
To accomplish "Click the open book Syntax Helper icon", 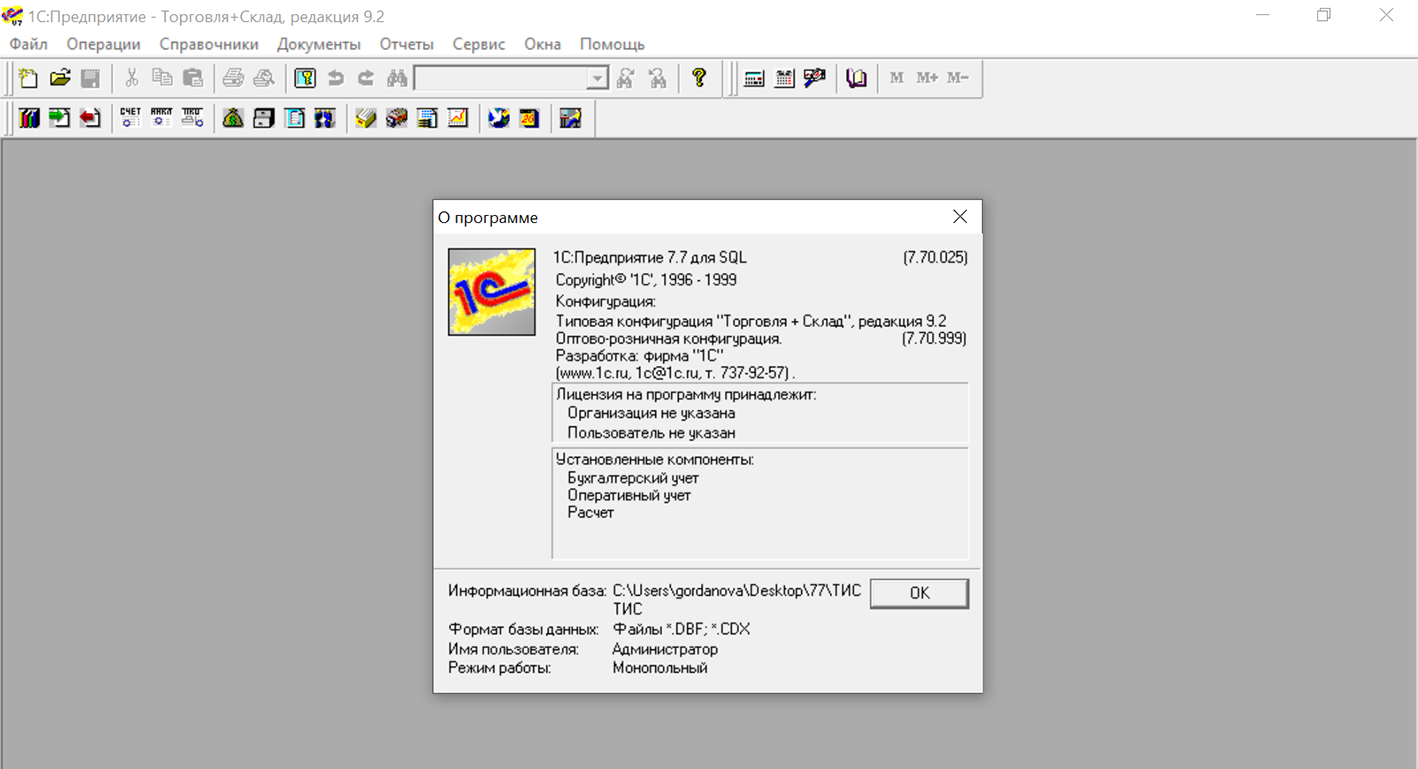I will (x=856, y=78).
